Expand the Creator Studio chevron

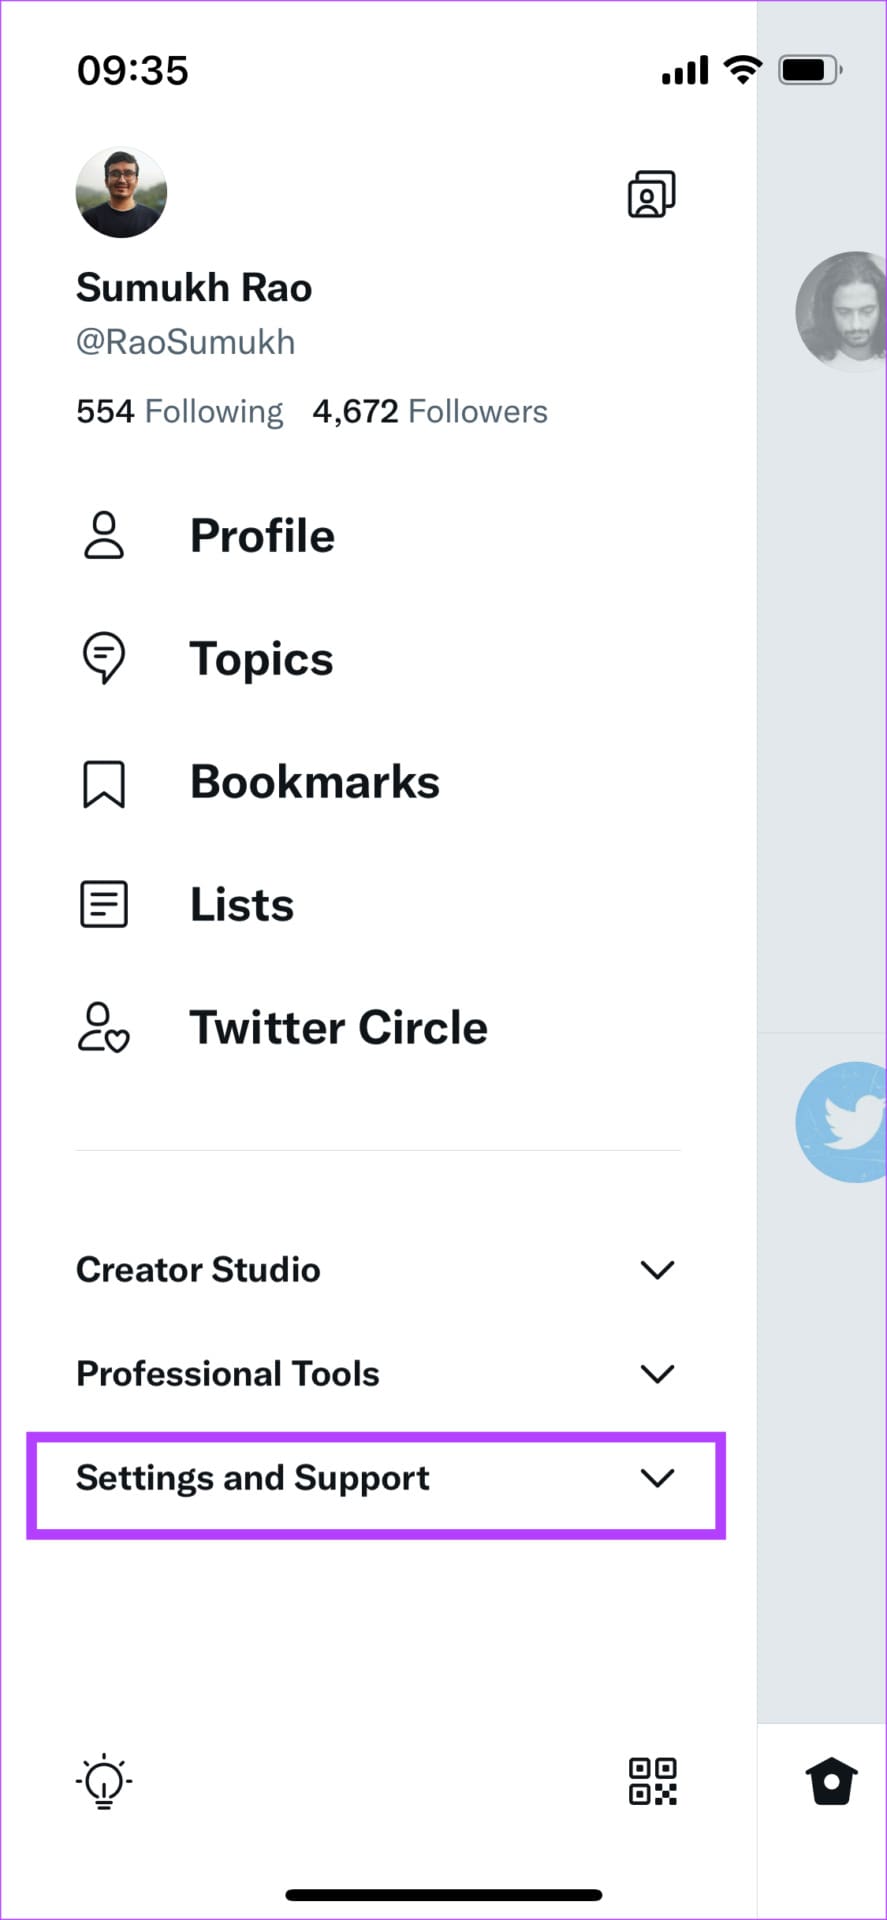point(657,1270)
